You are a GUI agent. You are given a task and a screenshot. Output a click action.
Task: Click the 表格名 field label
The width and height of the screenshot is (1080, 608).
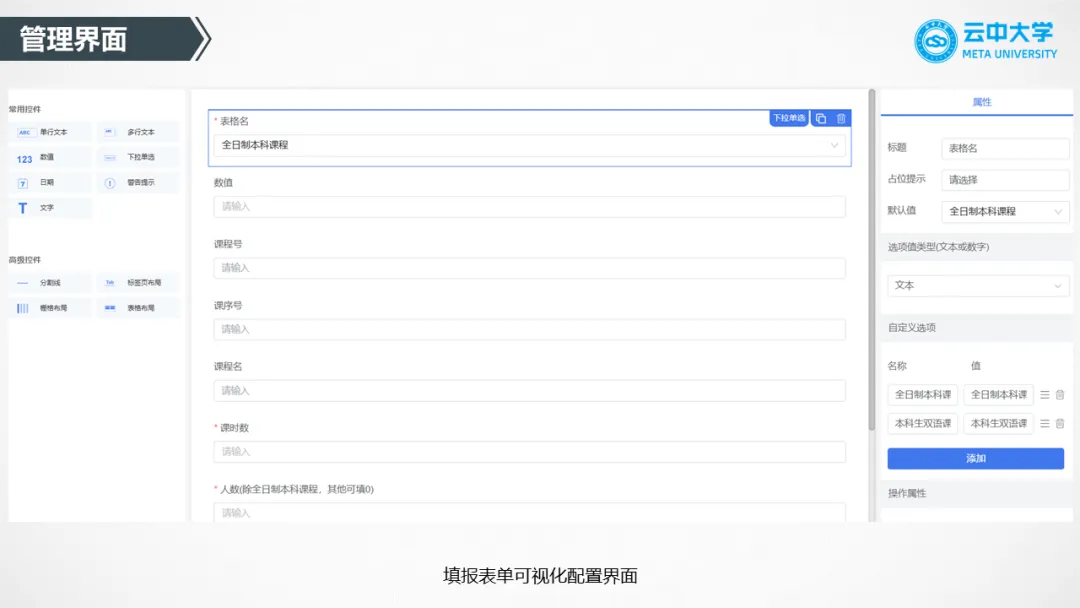(x=234, y=121)
